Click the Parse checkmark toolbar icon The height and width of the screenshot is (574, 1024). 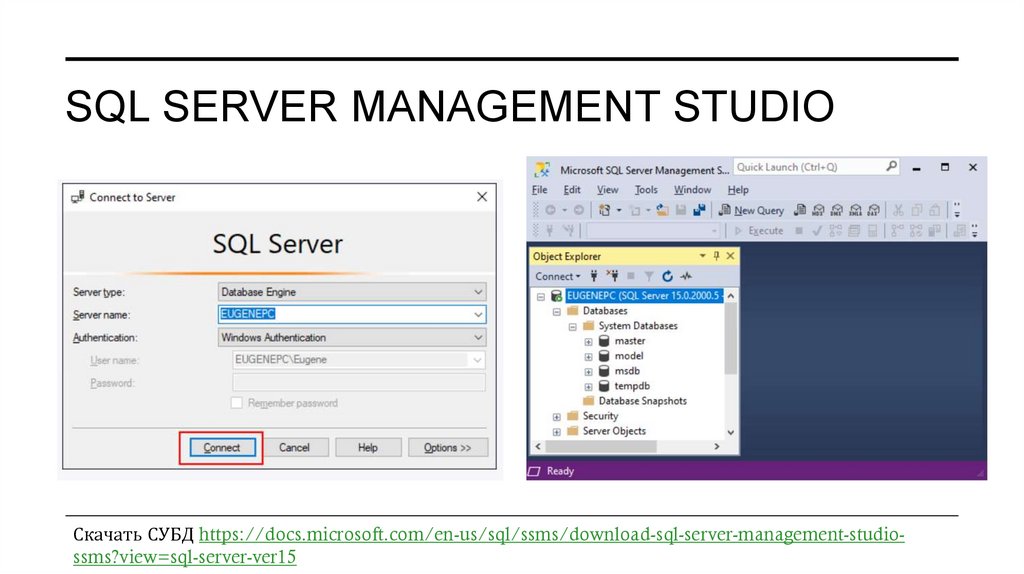point(816,231)
